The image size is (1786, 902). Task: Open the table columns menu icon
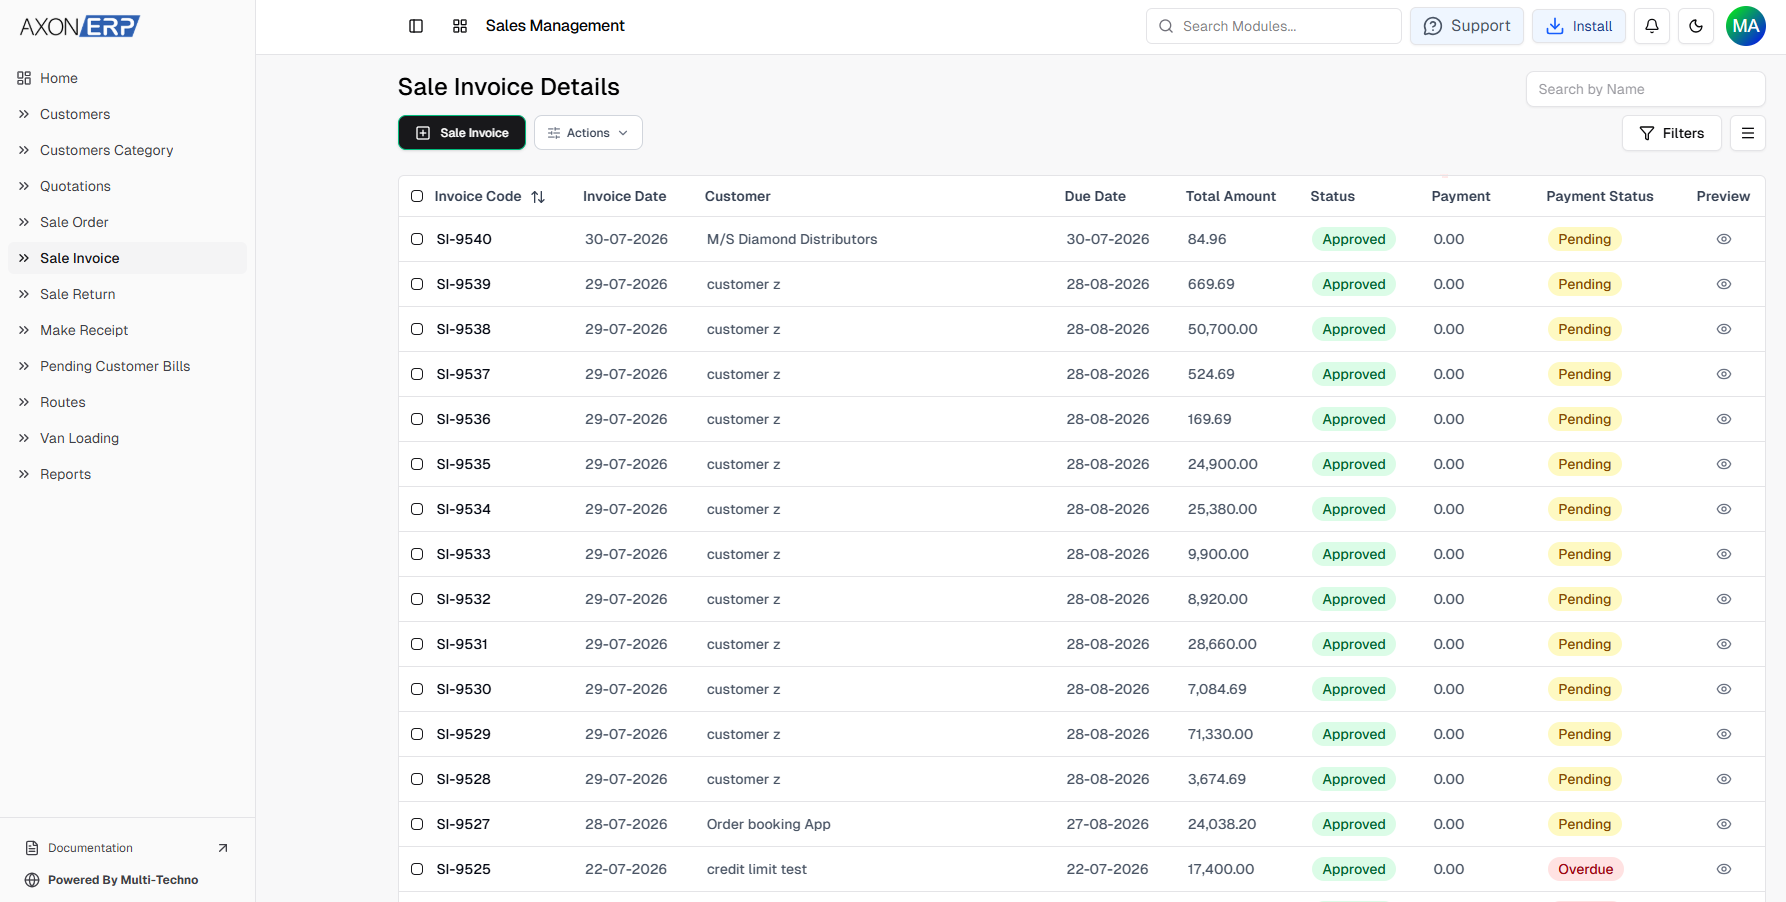coord(1748,133)
